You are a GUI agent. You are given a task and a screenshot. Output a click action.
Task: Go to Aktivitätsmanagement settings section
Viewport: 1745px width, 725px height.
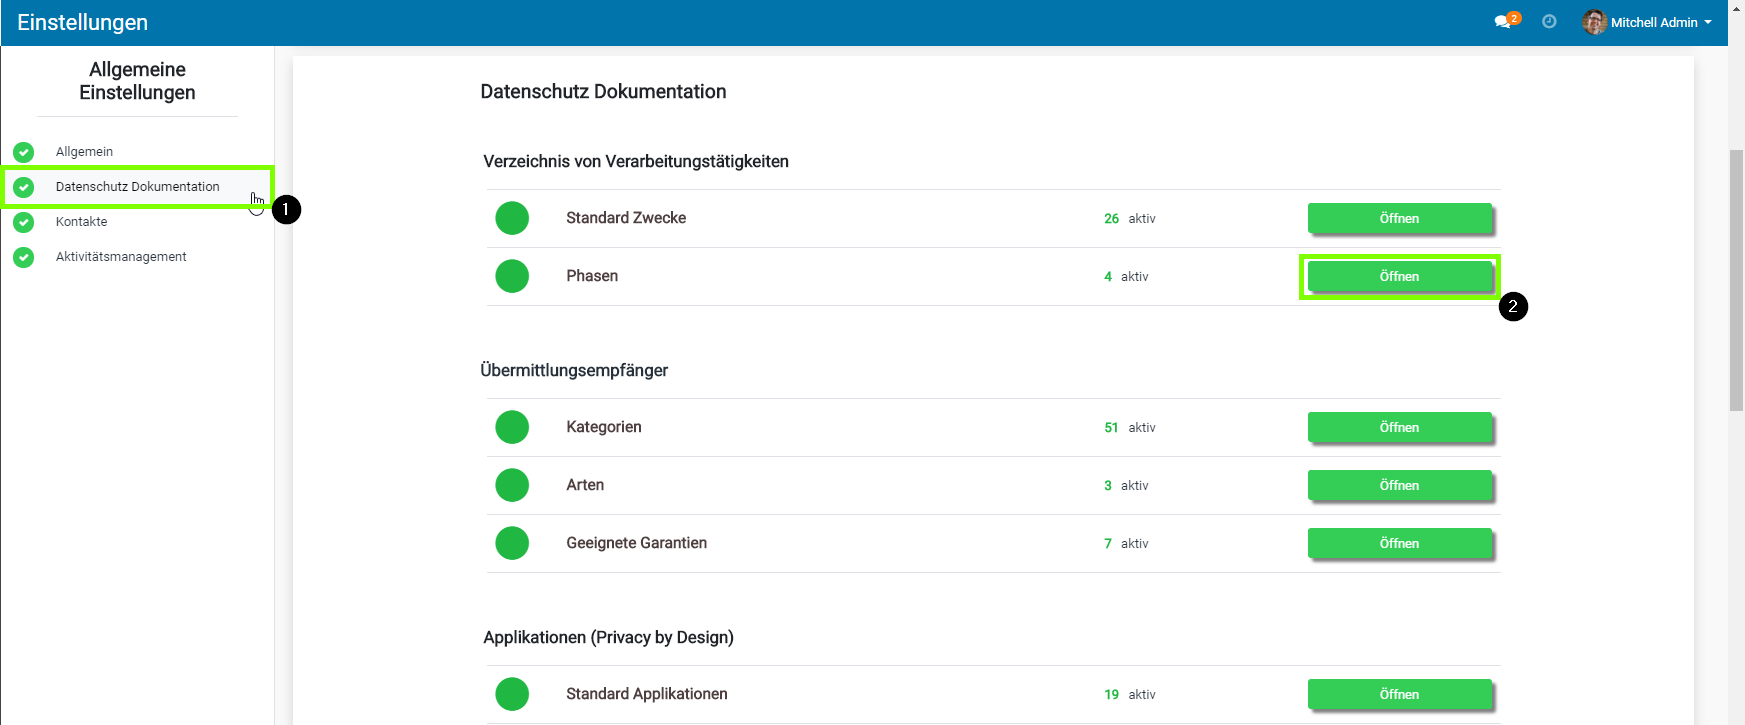pyautogui.click(x=121, y=257)
